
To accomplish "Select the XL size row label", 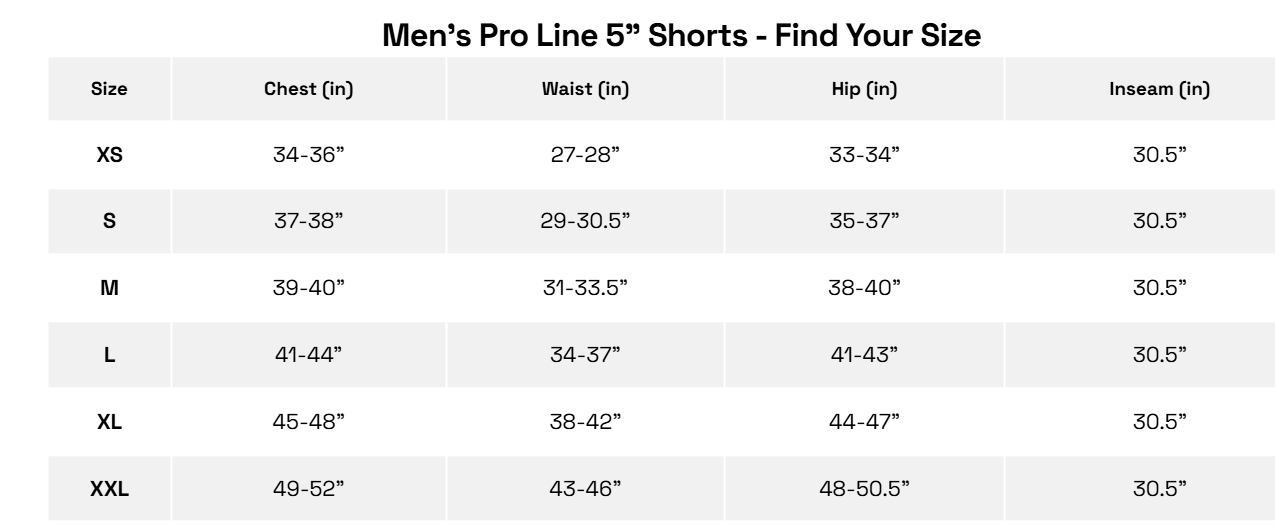I will [109, 422].
